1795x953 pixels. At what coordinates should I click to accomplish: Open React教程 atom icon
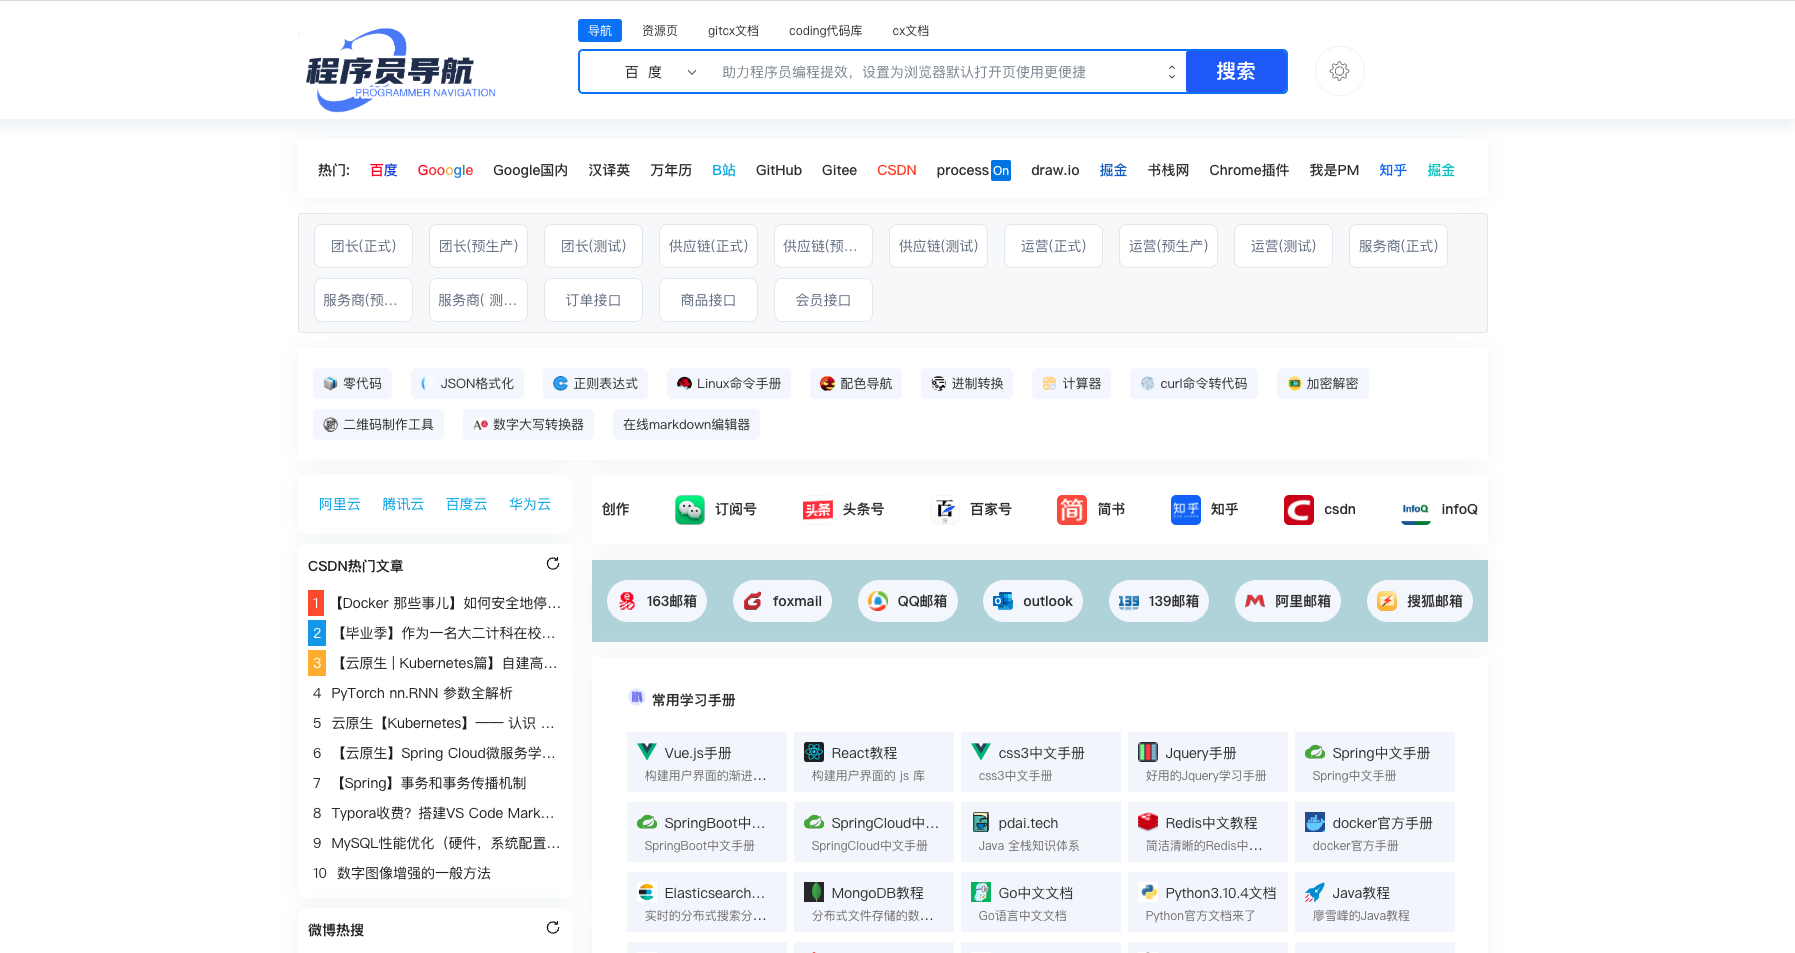(x=814, y=752)
